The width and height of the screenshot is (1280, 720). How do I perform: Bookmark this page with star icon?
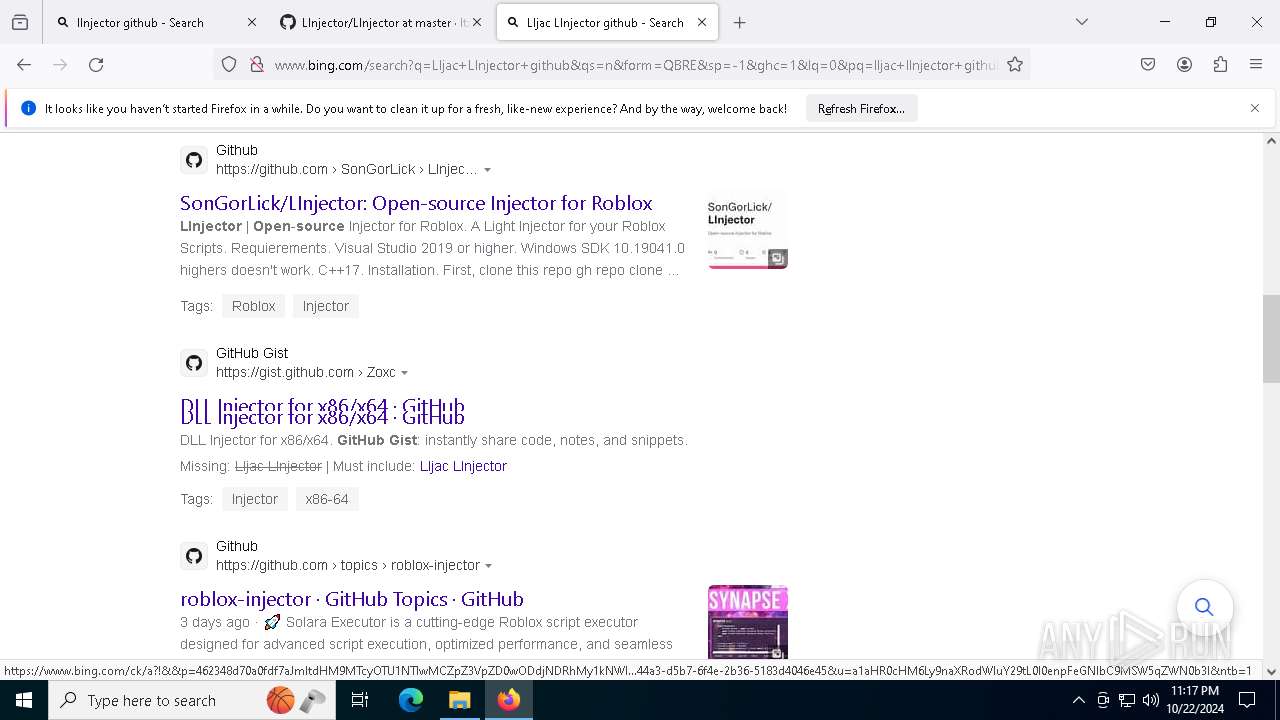1015,64
